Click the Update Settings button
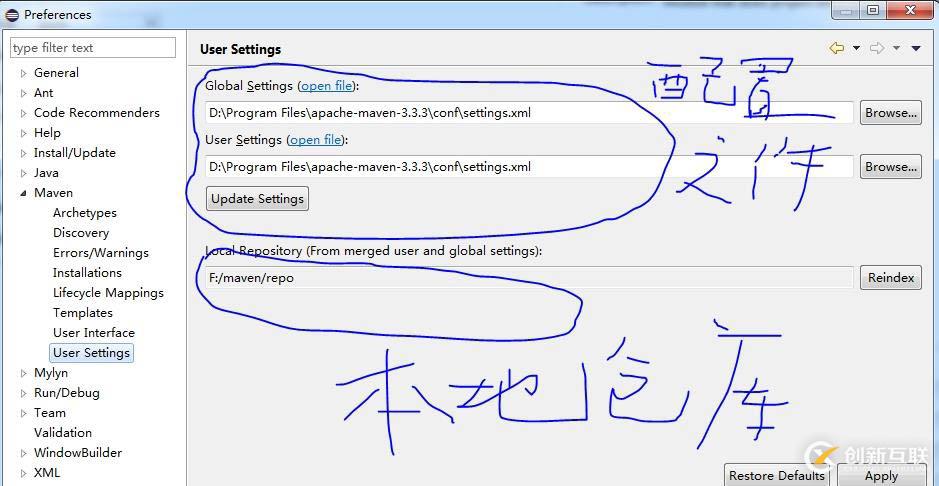Image resolution: width=939 pixels, height=486 pixels. [x=258, y=199]
